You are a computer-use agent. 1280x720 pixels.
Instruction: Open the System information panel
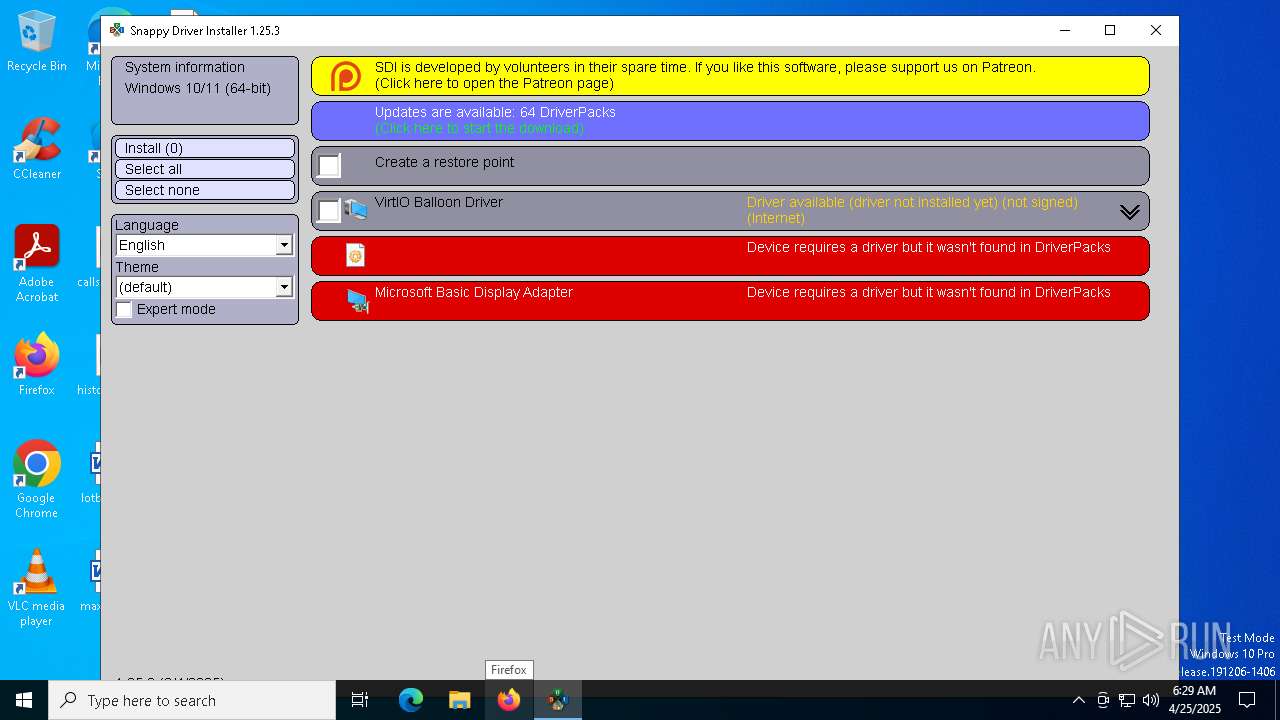point(205,90)
